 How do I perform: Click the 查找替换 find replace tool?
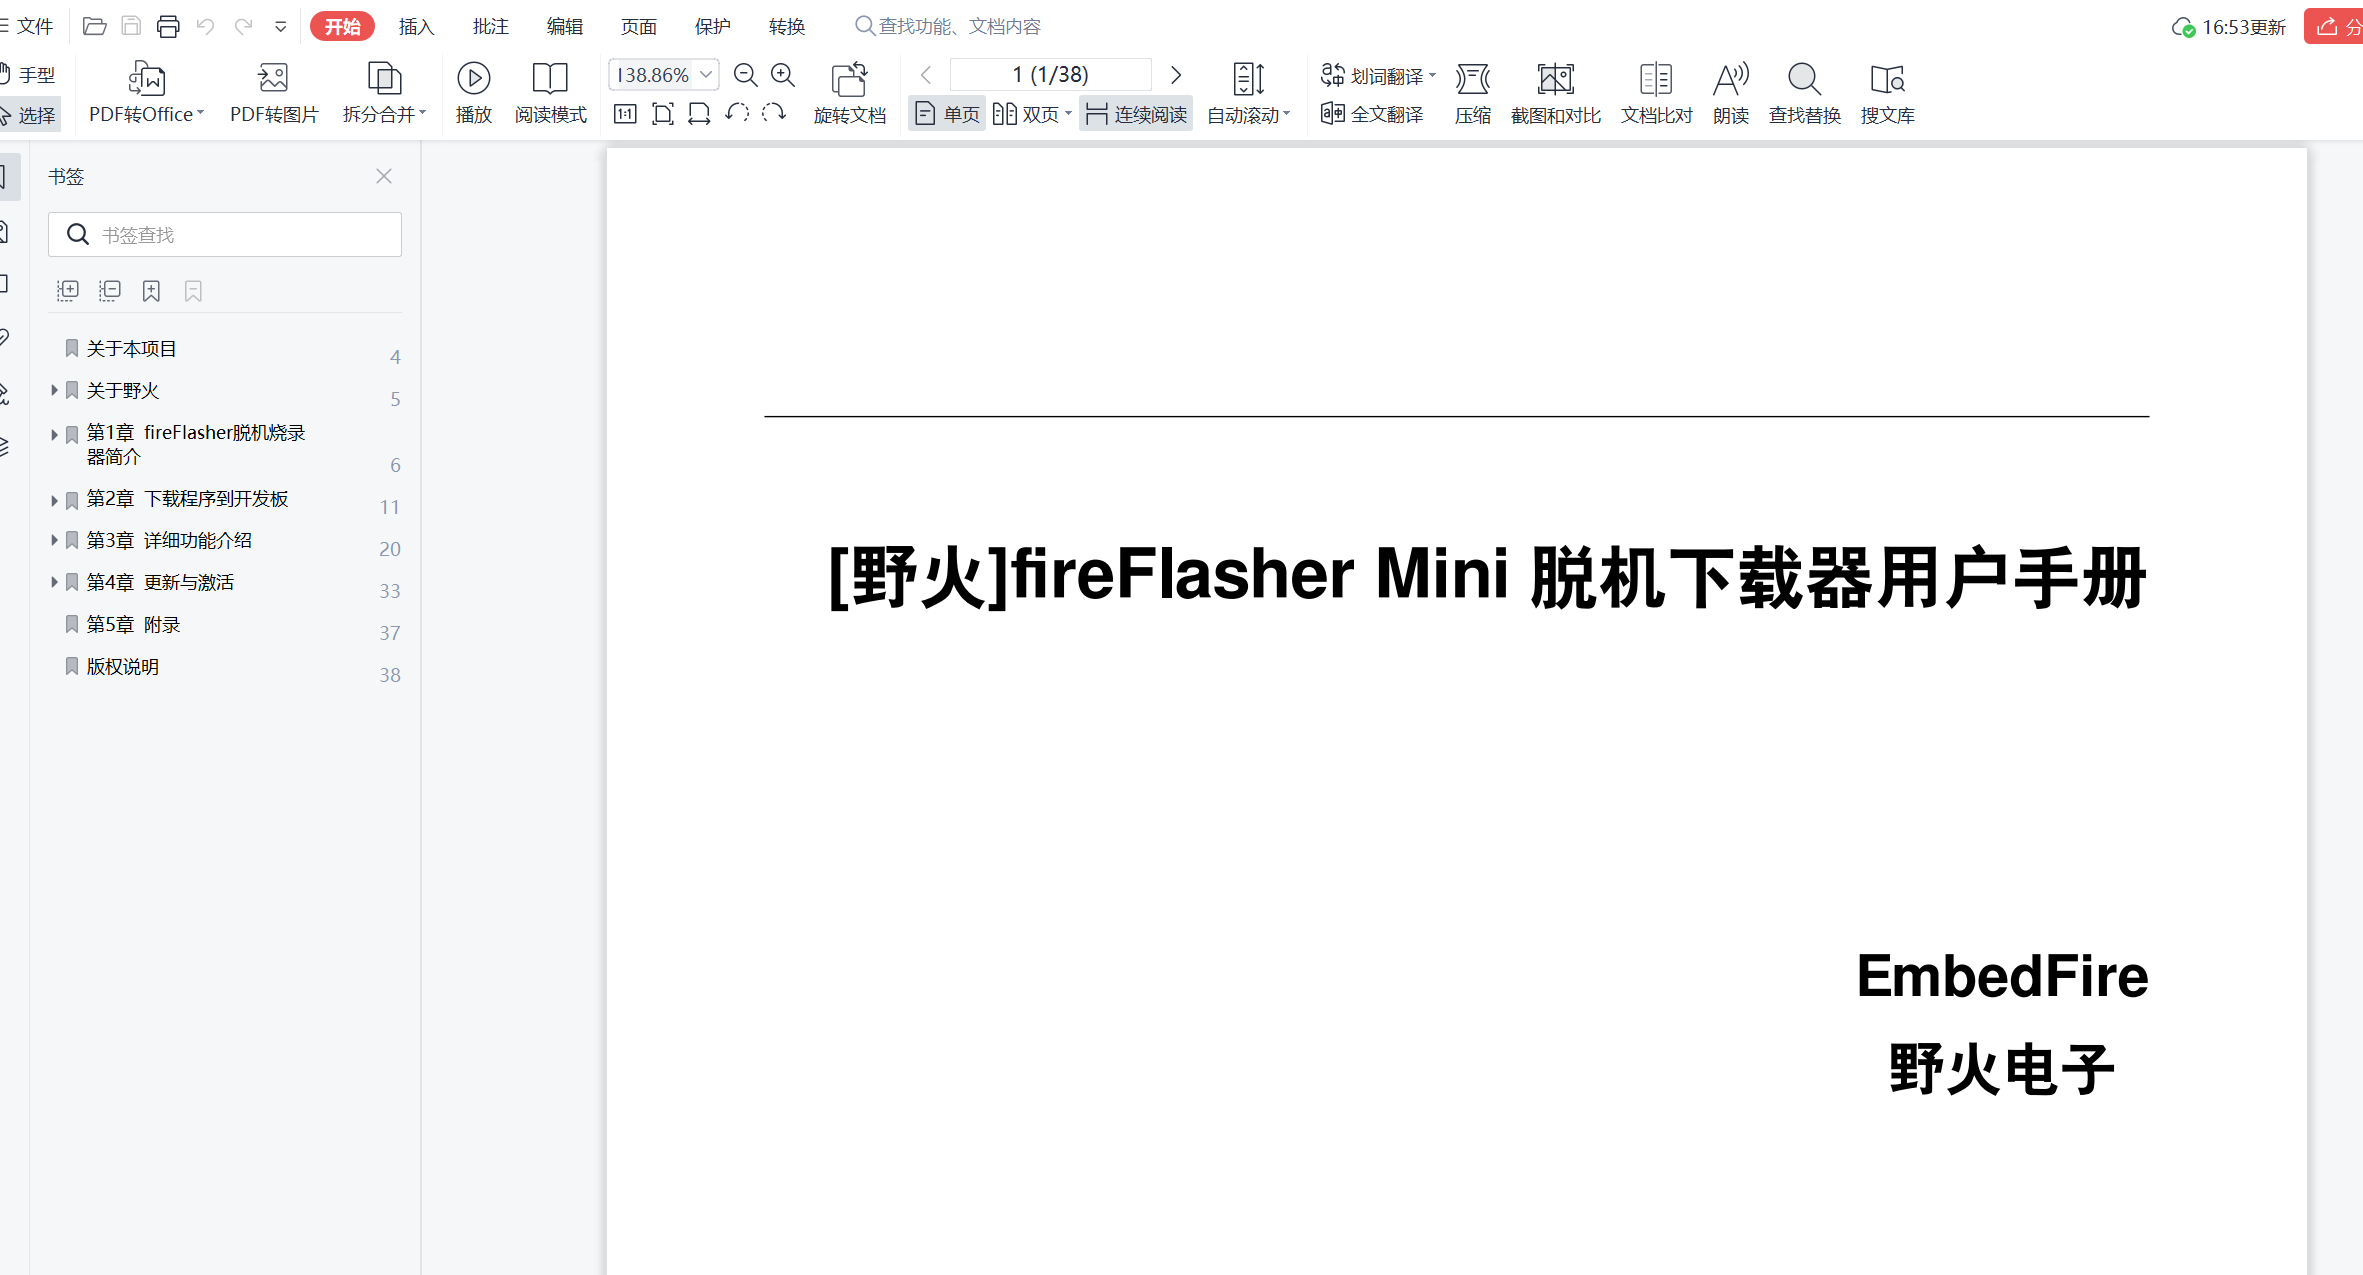coord(1804,92)
